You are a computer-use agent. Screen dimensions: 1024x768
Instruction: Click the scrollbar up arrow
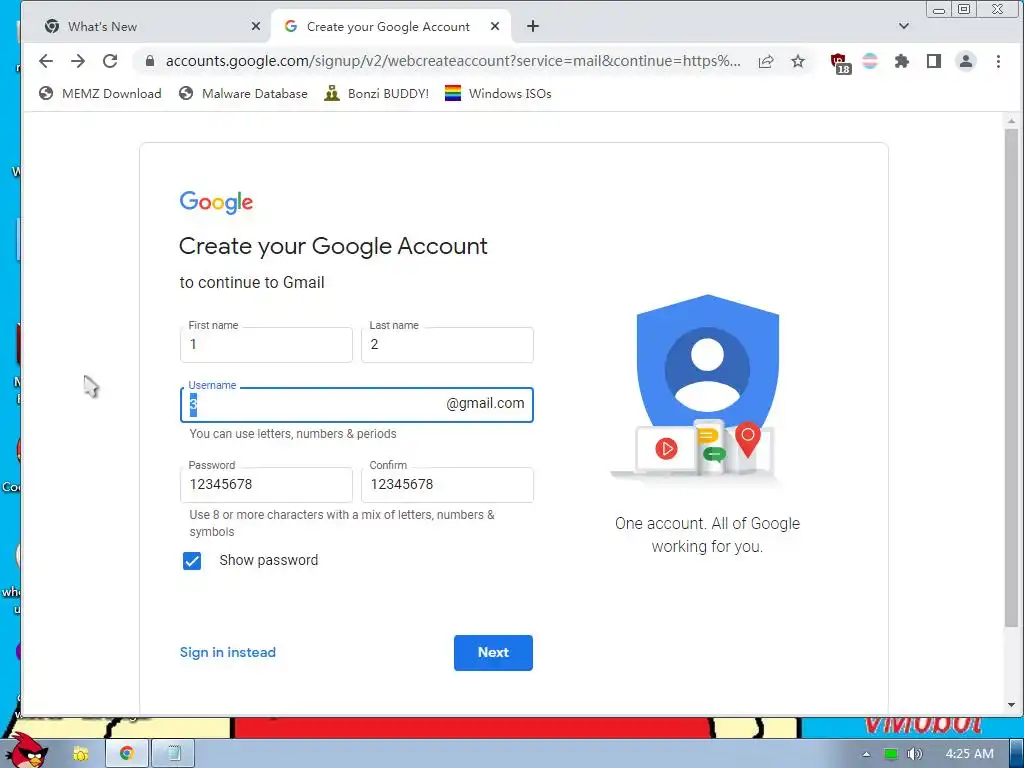(x=1011, y=121)
